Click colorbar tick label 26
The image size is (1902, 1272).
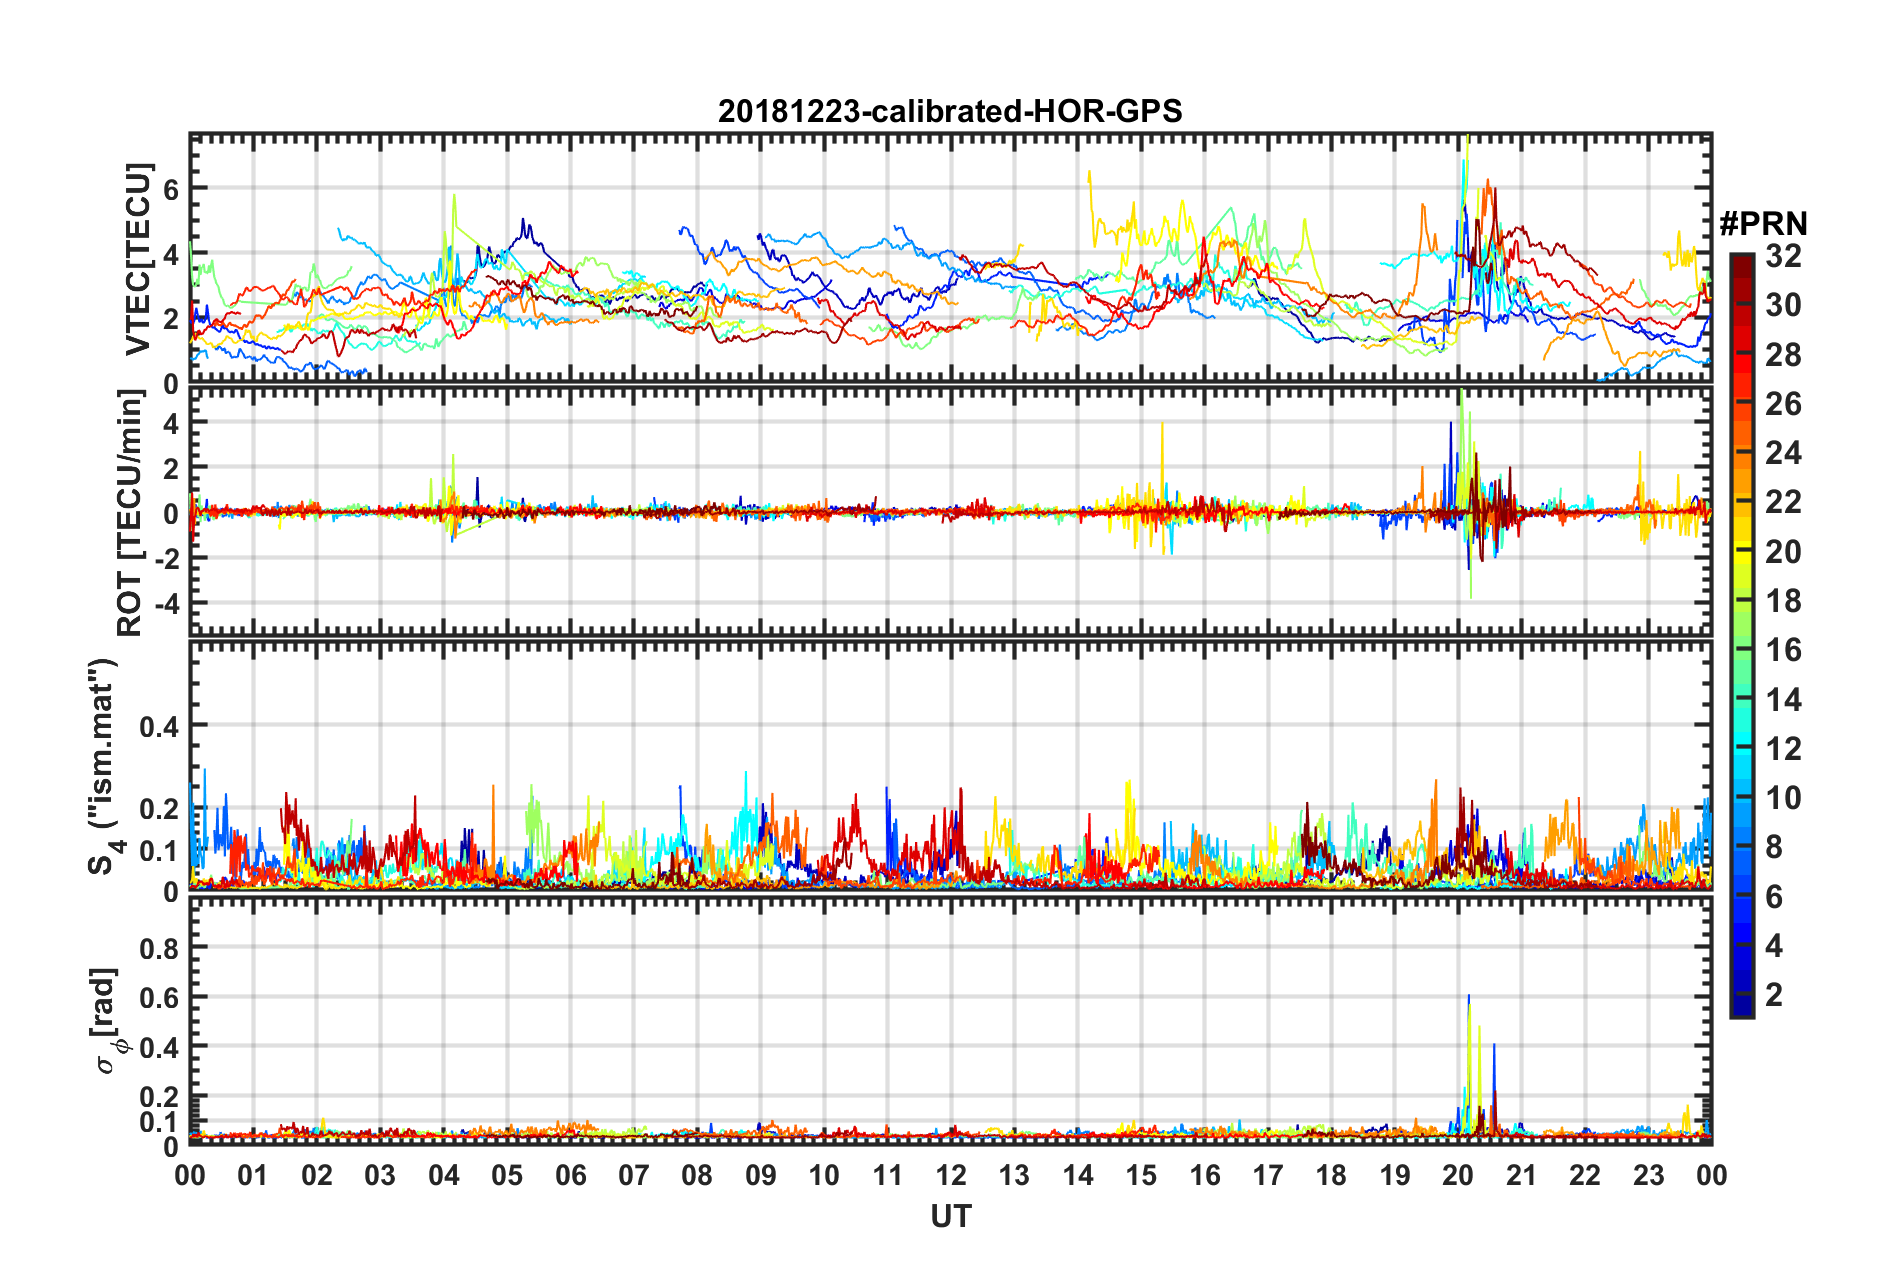[x=1783, y=404]
